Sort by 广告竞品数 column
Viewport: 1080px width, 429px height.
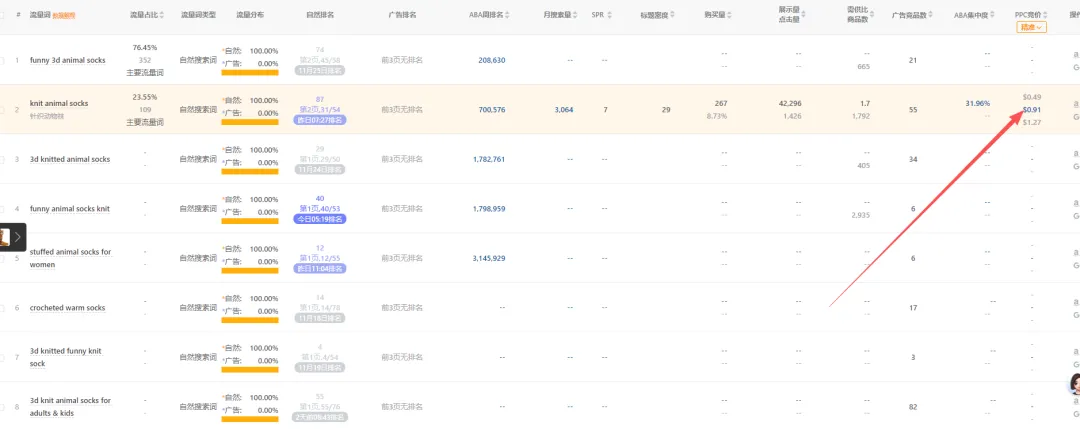pyautogui.click(x=930, y=16)
